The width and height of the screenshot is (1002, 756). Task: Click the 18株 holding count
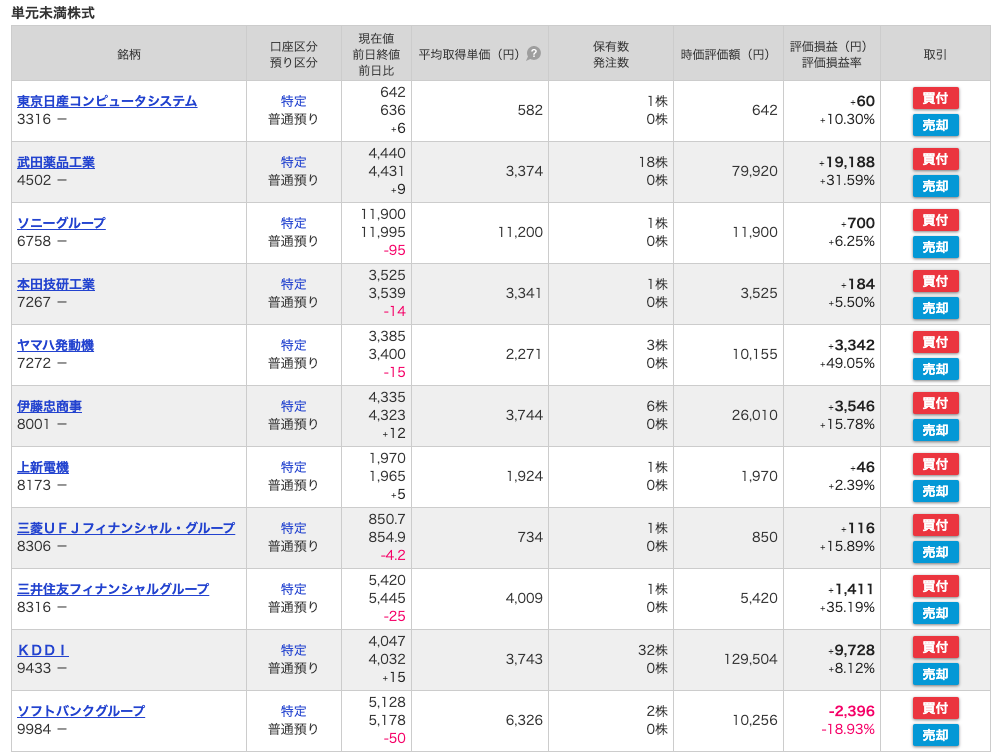pyautogui.click(x=652, y=162)
